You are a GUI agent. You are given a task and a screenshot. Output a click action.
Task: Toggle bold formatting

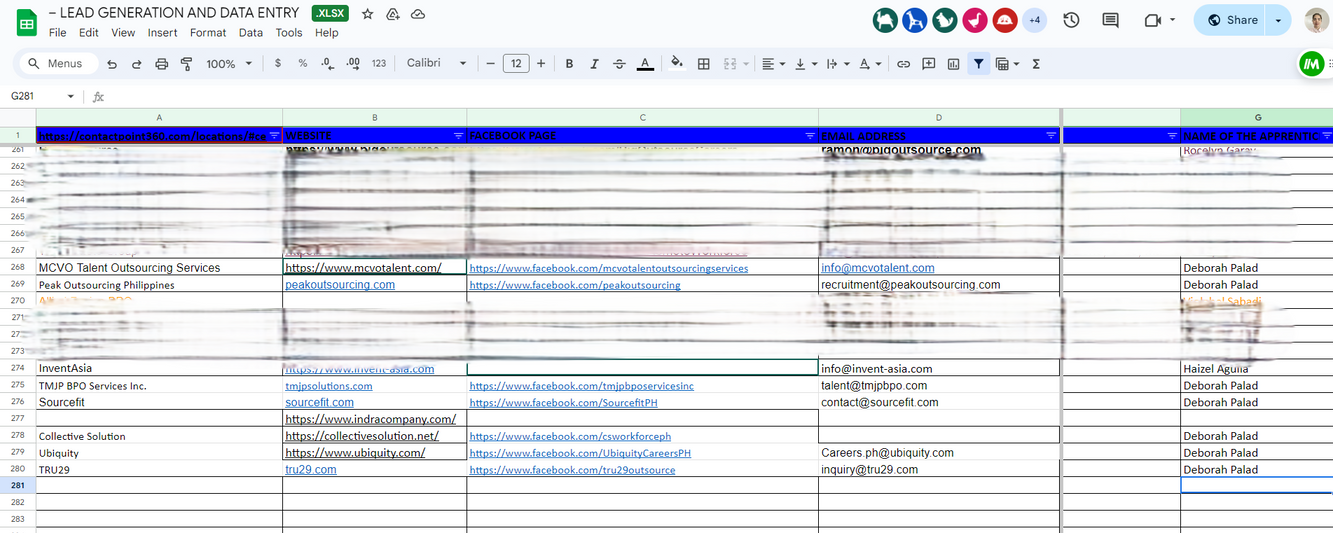click(569, 64)
